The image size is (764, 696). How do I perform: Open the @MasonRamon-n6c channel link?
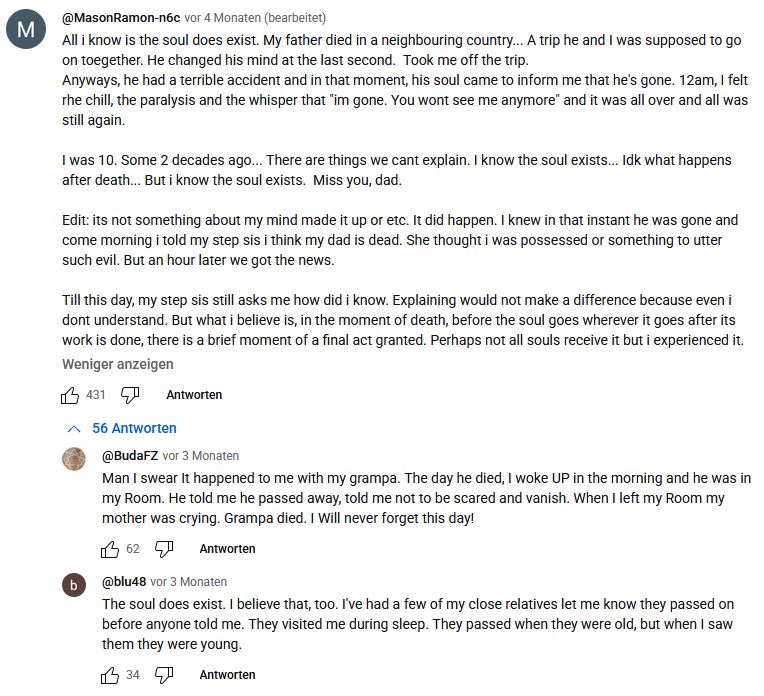click(x=121, y=18)
